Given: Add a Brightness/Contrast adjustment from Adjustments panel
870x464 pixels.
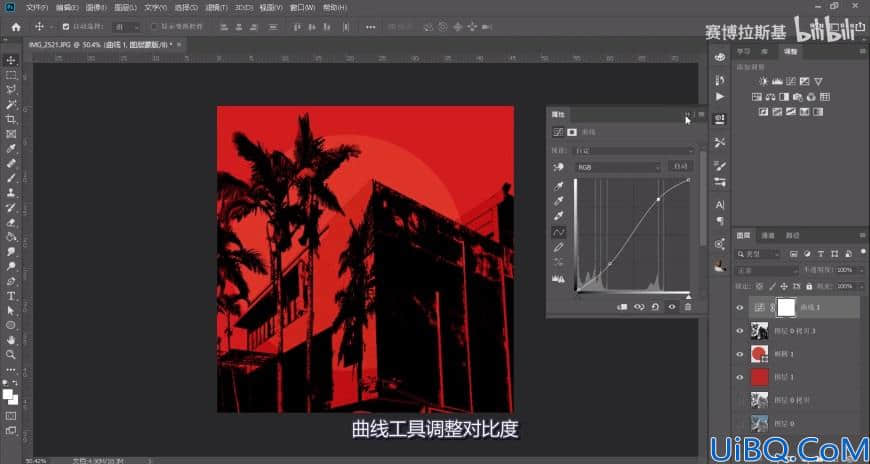Looking at the screenshot, I should coord(764,82).
